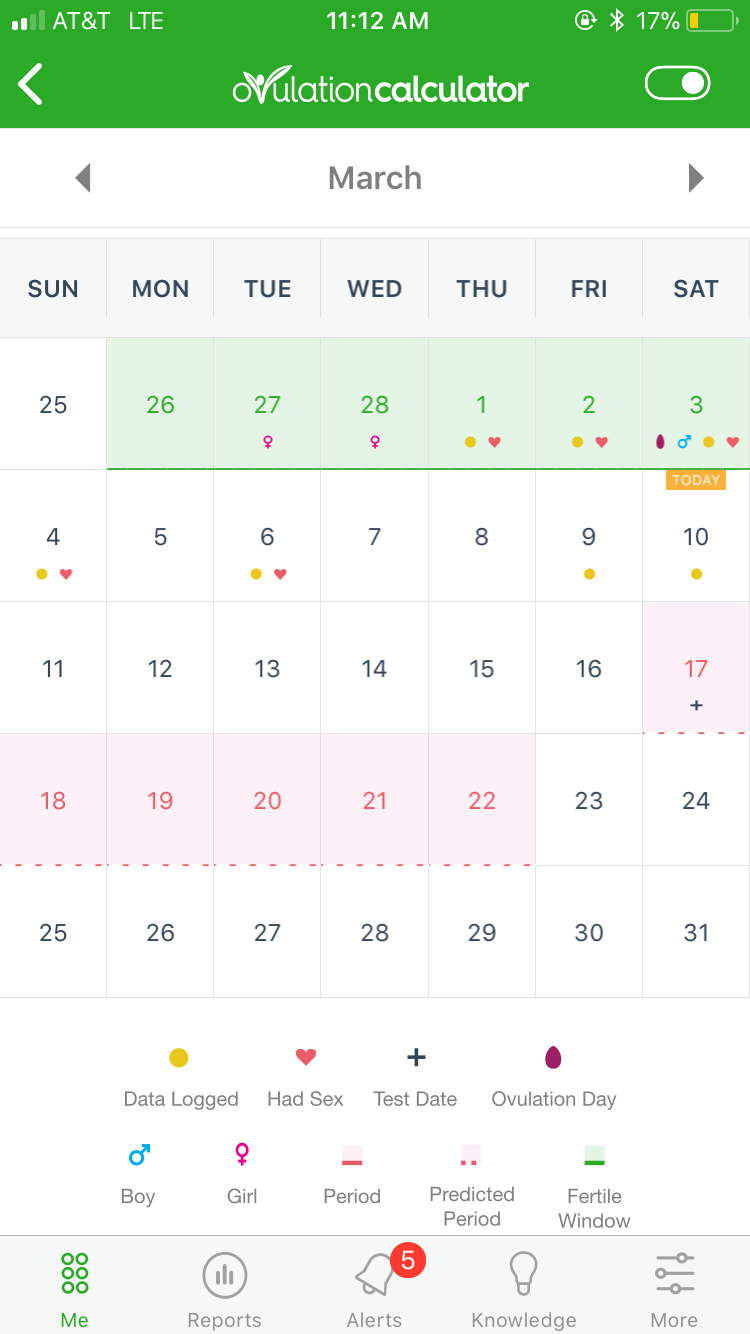The image size is (750, 1334).
Task: Select today's date, March 10
Action: pos(696,536)
